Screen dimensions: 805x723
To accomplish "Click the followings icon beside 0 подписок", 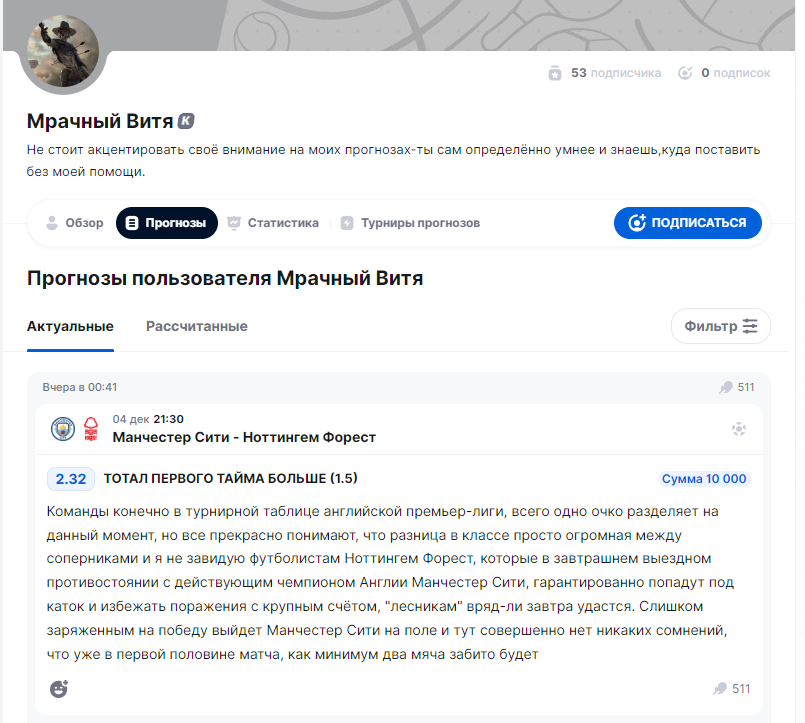I will (685, 72).
